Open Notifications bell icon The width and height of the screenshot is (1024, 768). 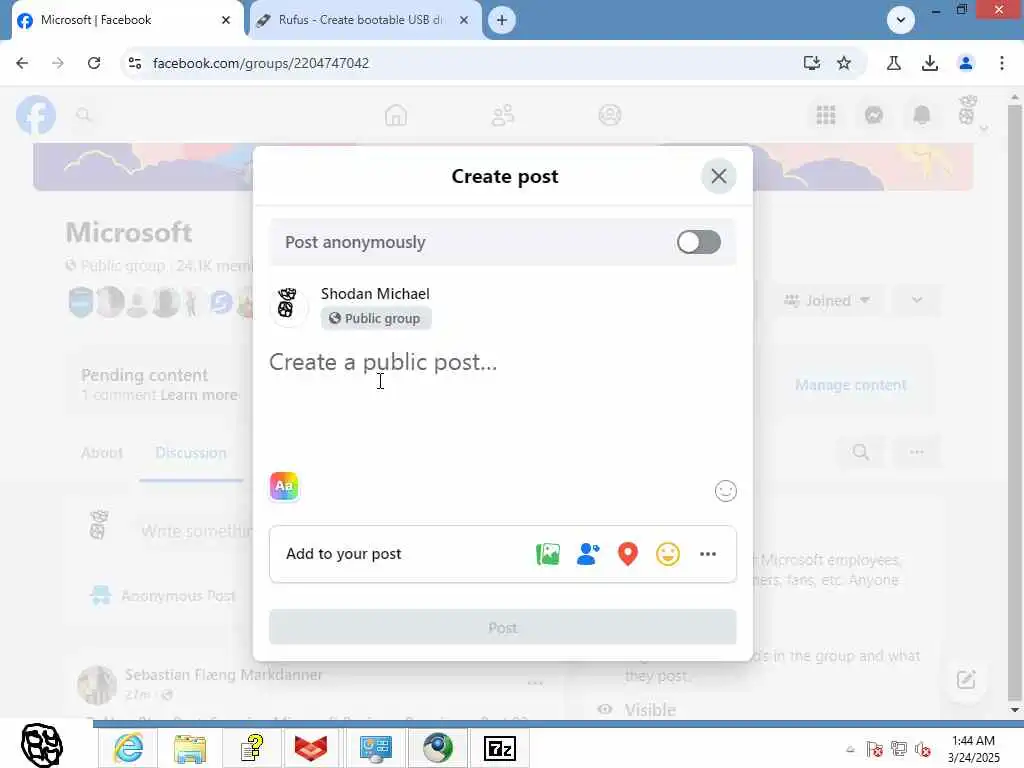click(921, 115)
